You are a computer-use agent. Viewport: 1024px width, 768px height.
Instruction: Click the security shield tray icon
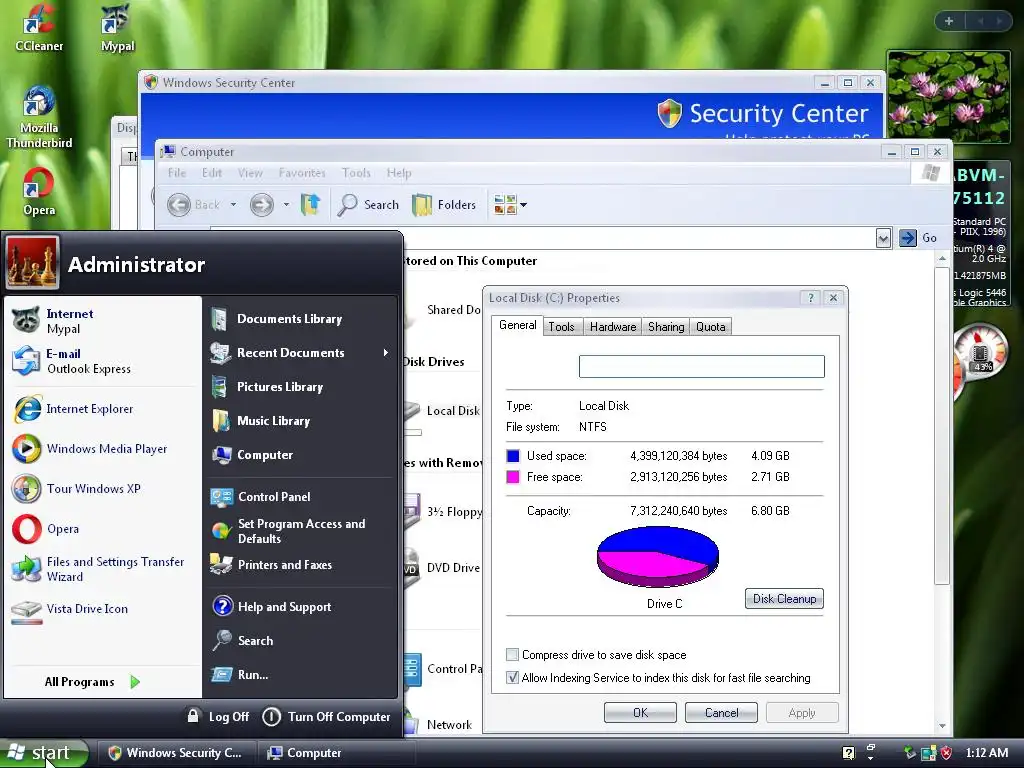click(x=946, y=752)
